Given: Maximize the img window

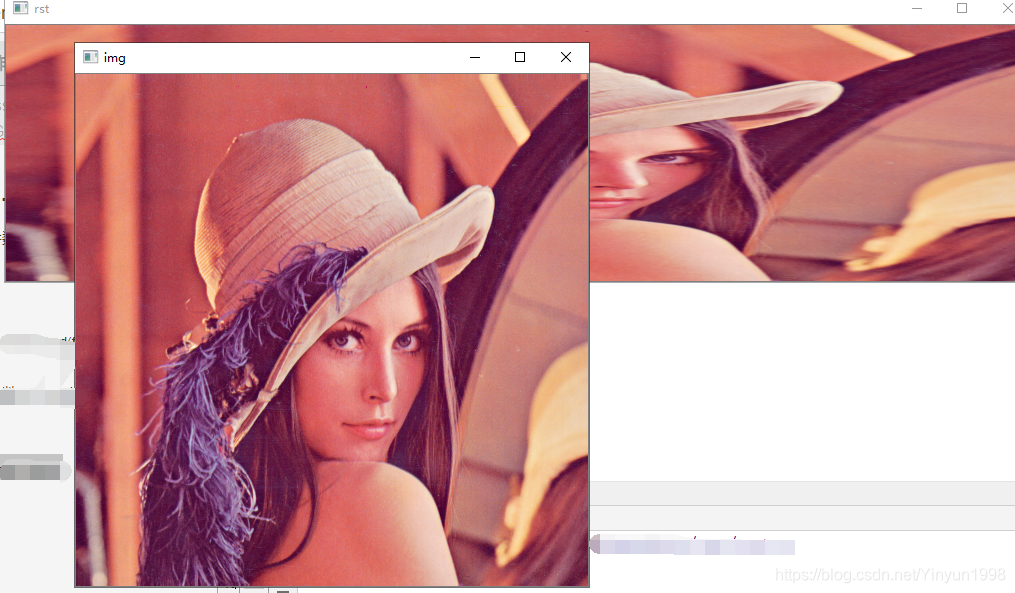Looking at the screenshot, I should point(520,57).
